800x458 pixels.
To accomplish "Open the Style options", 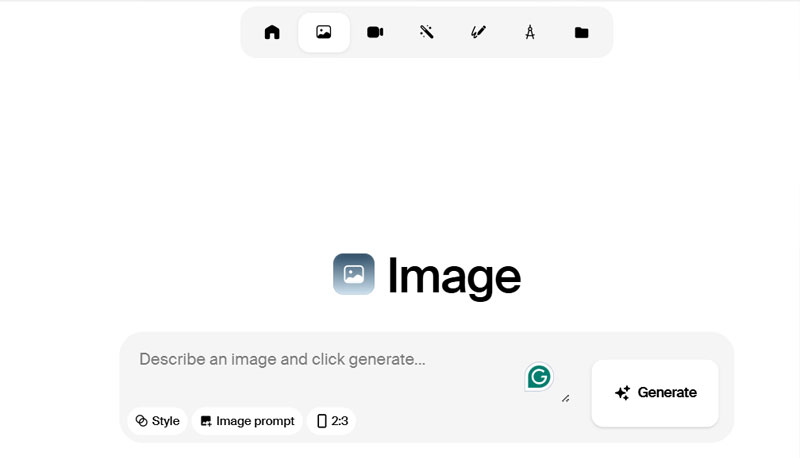I will tap(157, 421).
